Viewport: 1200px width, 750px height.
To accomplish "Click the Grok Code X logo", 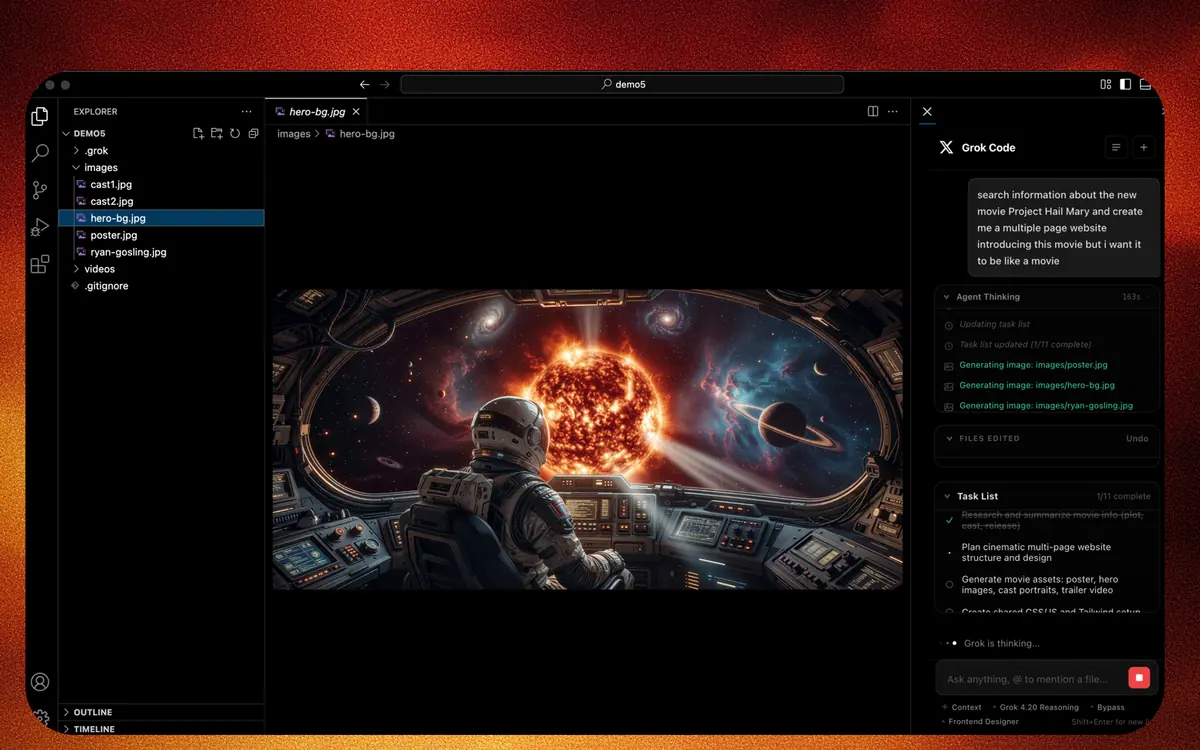I will tap(946, 147).
